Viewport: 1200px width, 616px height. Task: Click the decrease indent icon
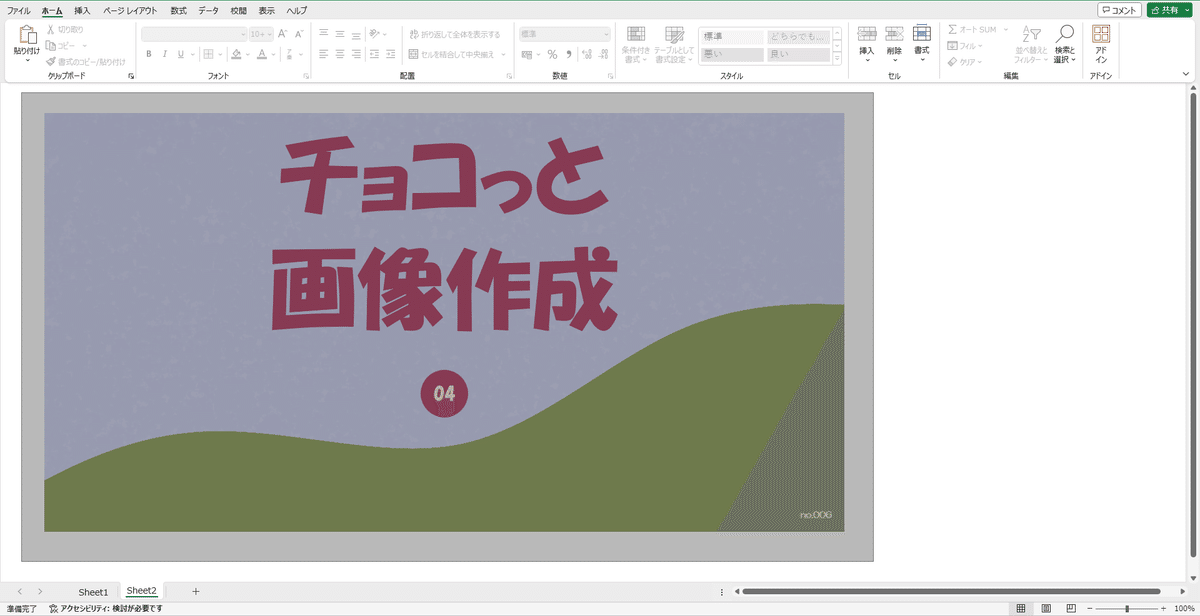(x=374, y=54)
